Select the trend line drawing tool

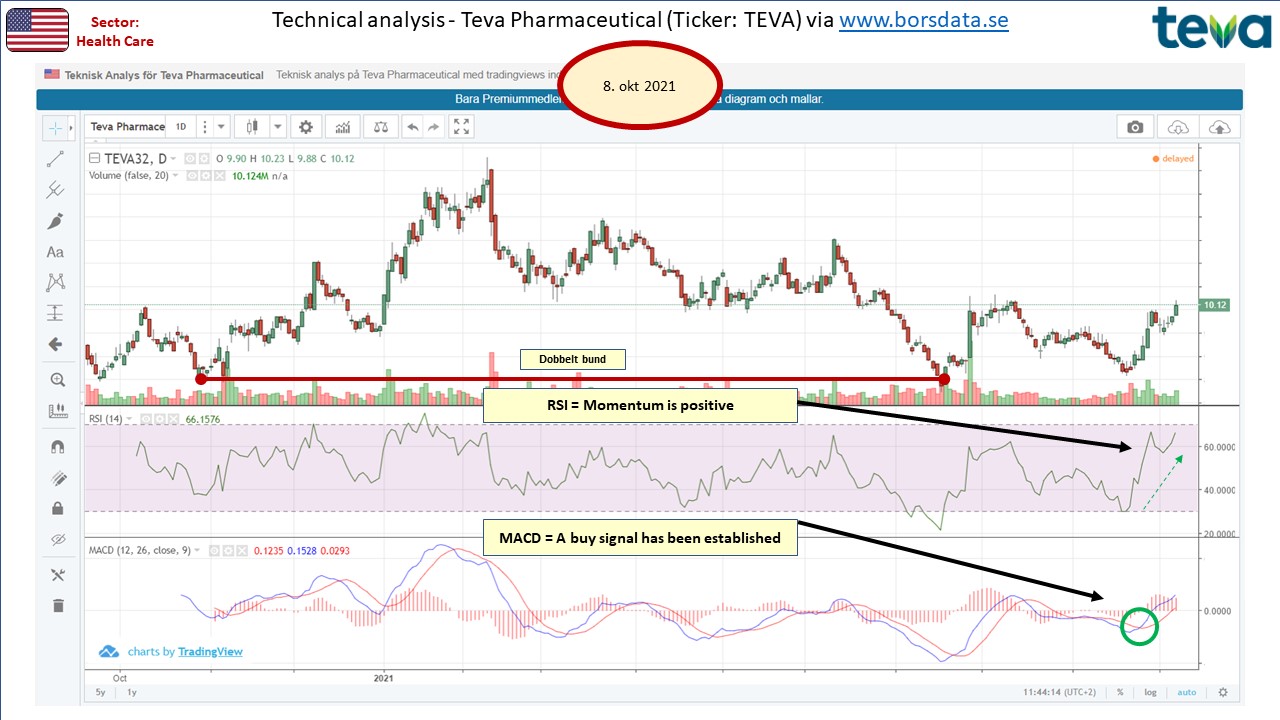coord(56,158)
